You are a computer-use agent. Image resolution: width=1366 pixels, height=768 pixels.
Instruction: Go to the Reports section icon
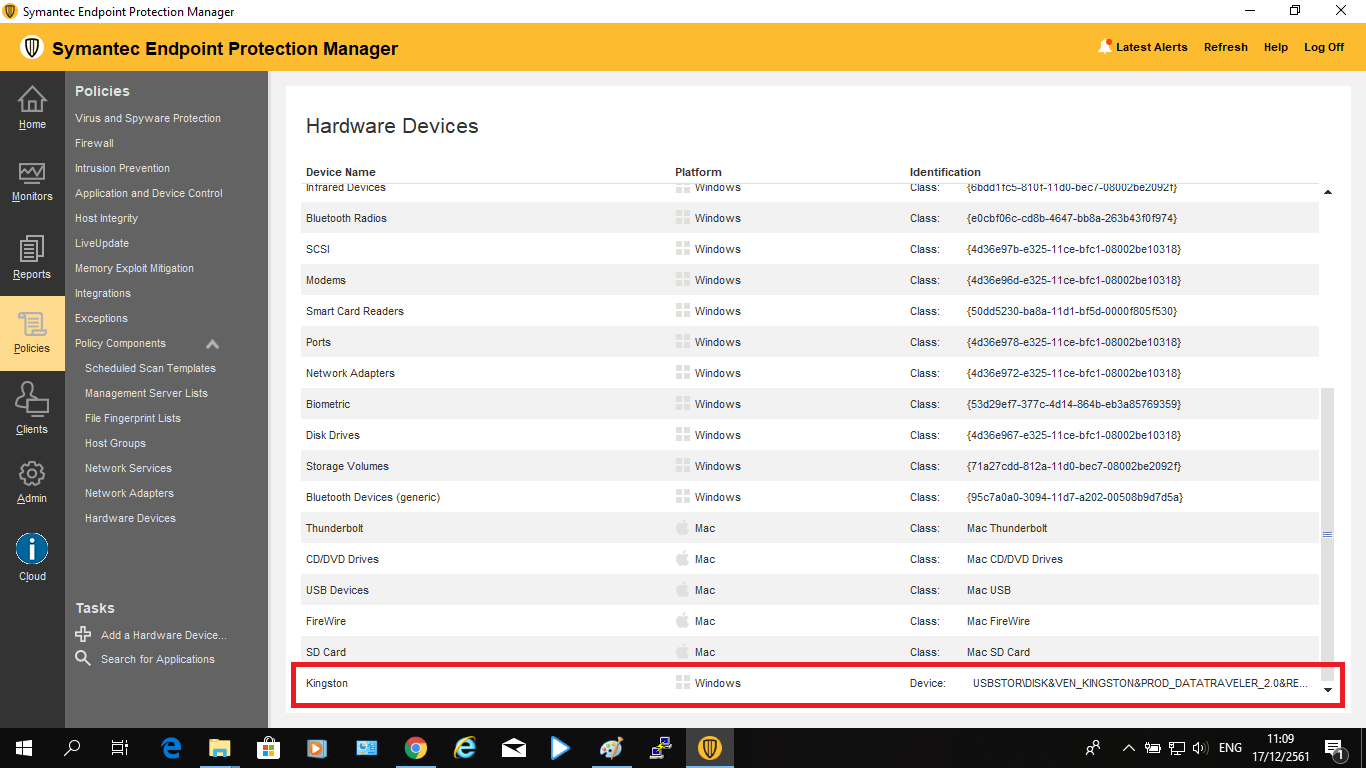click(x=32, y=250)
